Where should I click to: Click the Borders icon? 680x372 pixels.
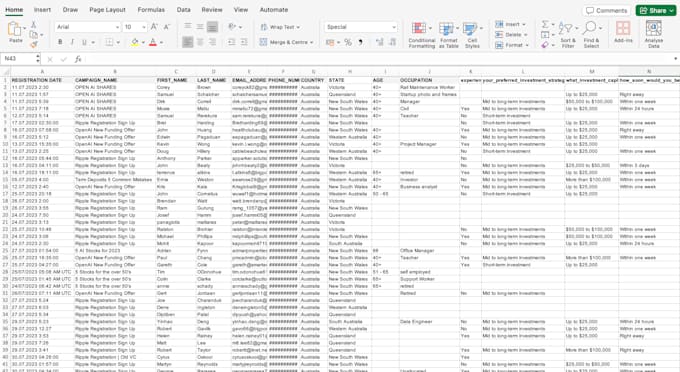click(x=109, y=42)
